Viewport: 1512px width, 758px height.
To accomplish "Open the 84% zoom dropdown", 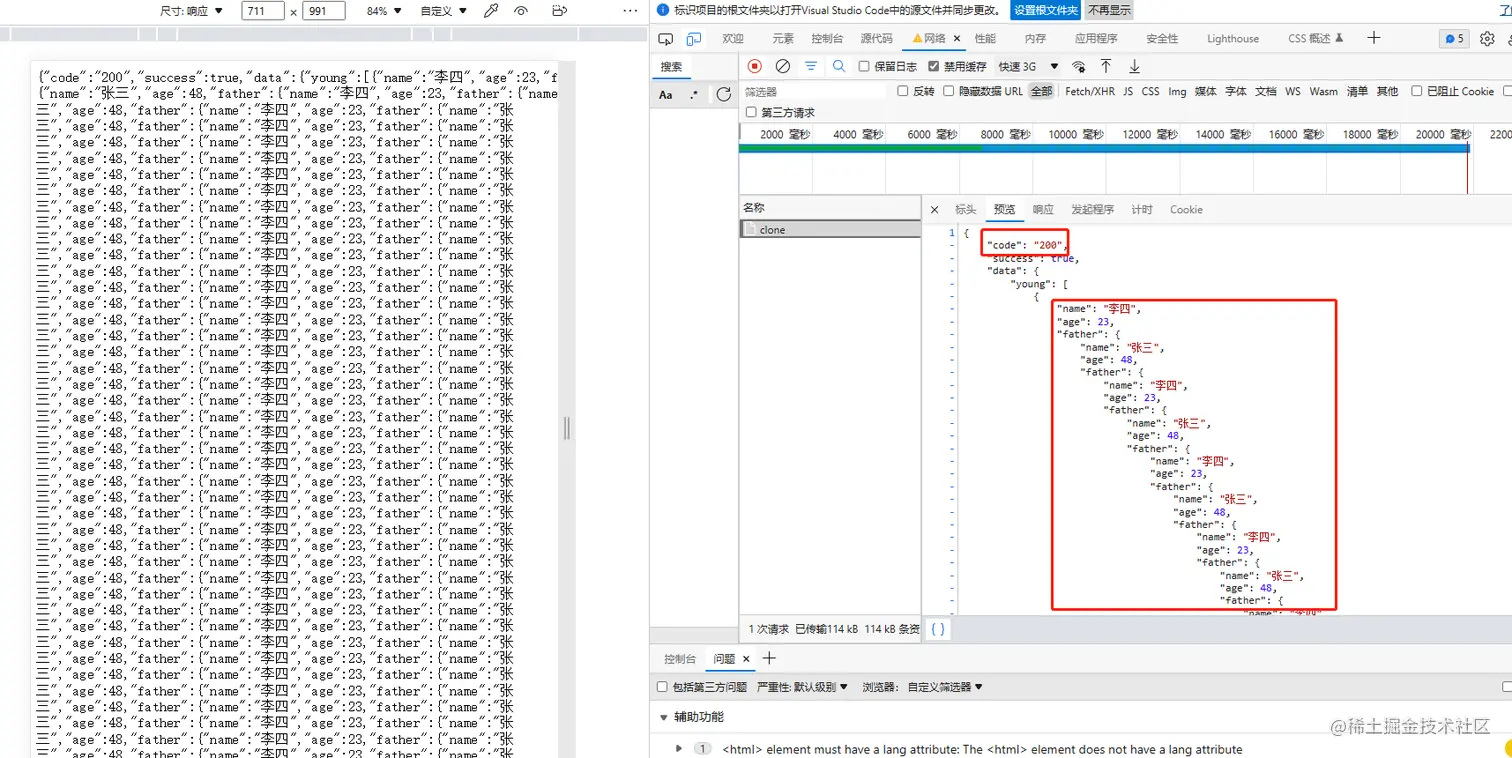I will pyautogui.click(x=384, y=11).
